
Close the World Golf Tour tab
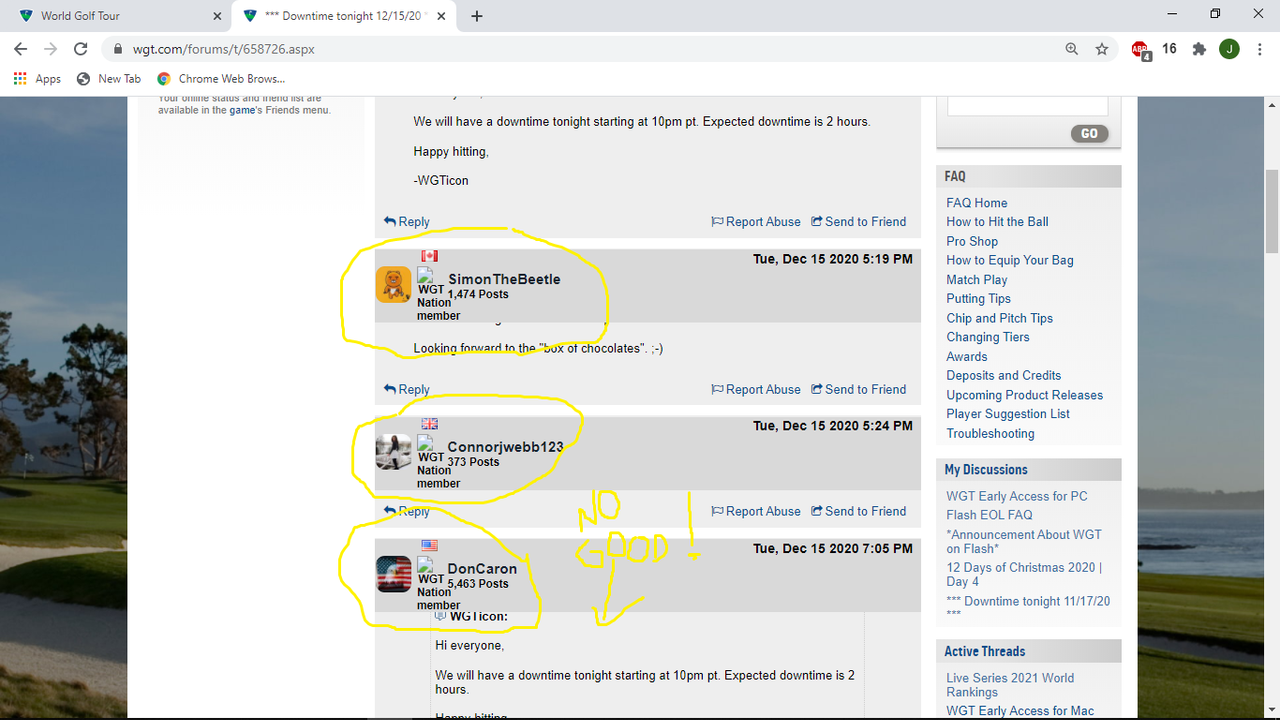click(217, 16)
